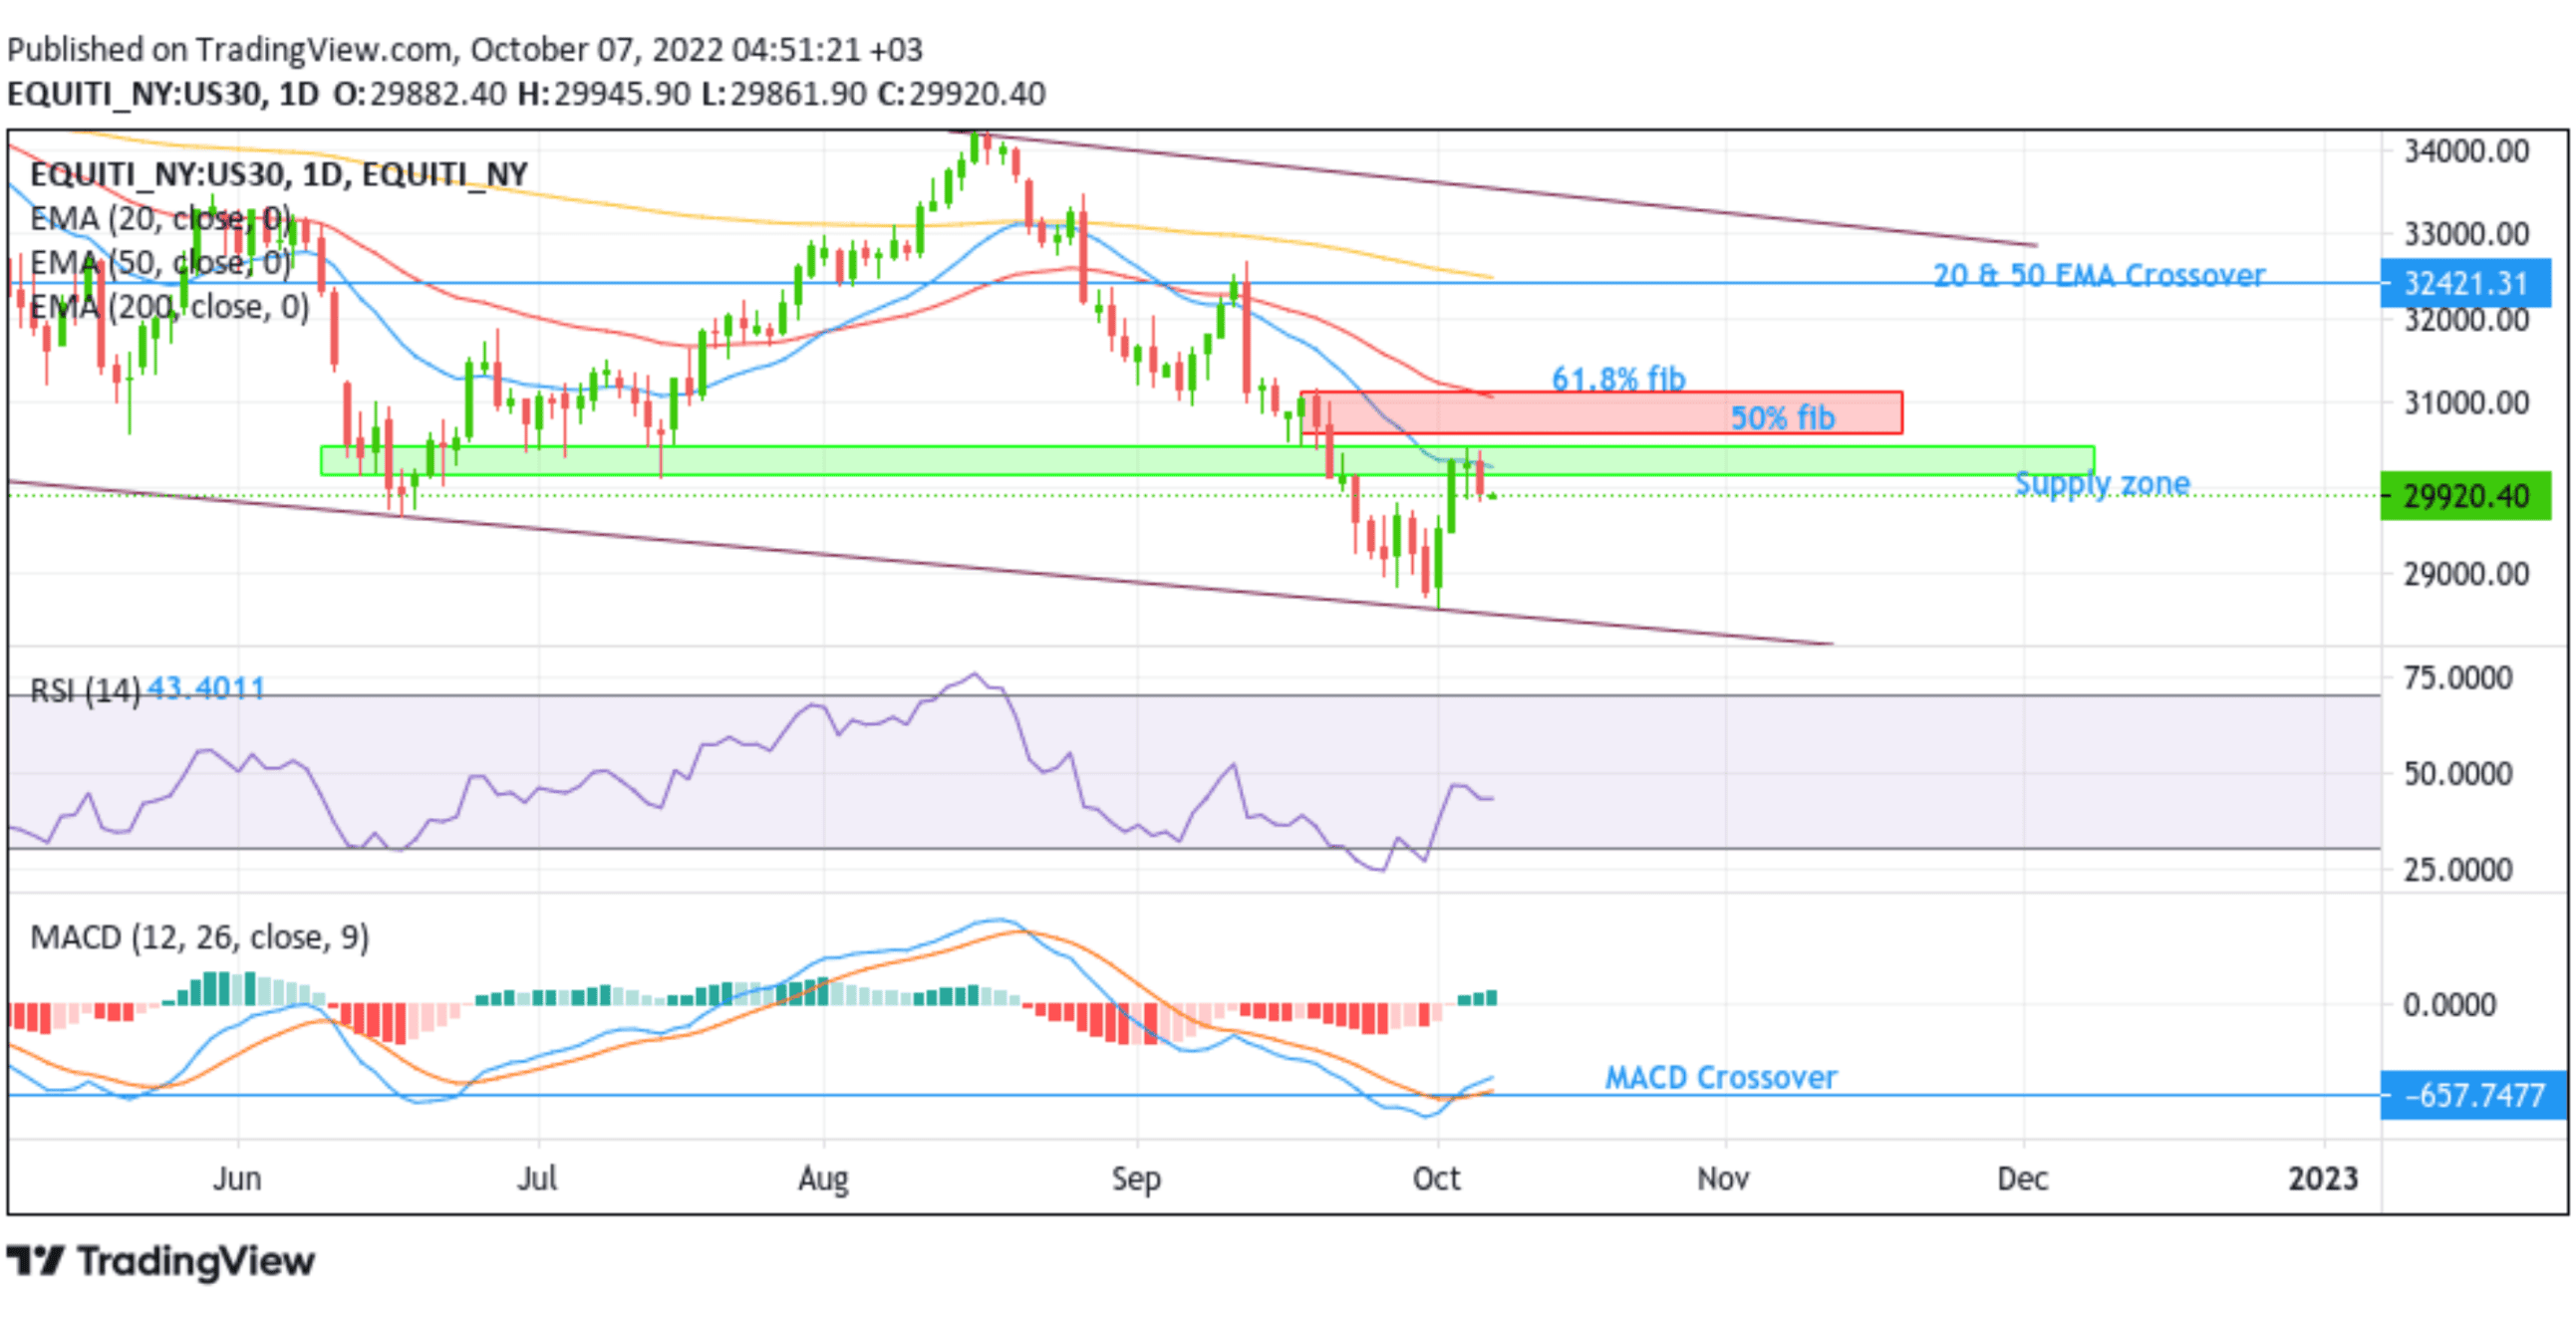This screenshot has width=2576, height=1322.
Task: Click the 29000.00 price axis label
Action: click(x=2466, y=574)
